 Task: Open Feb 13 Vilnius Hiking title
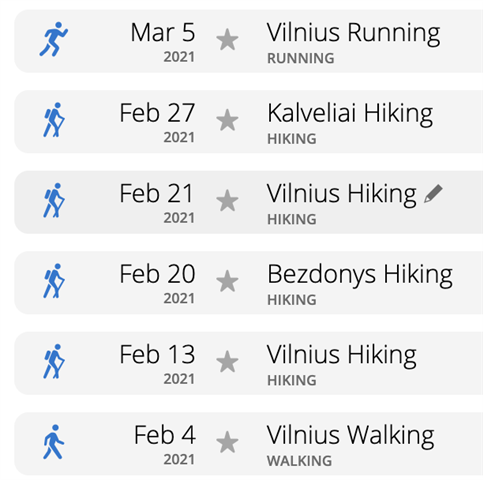tap(342, 356)
